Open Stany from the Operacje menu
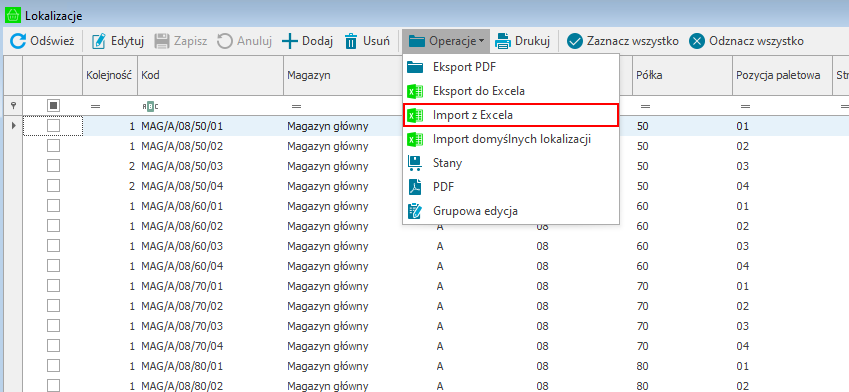 [511, 163]
